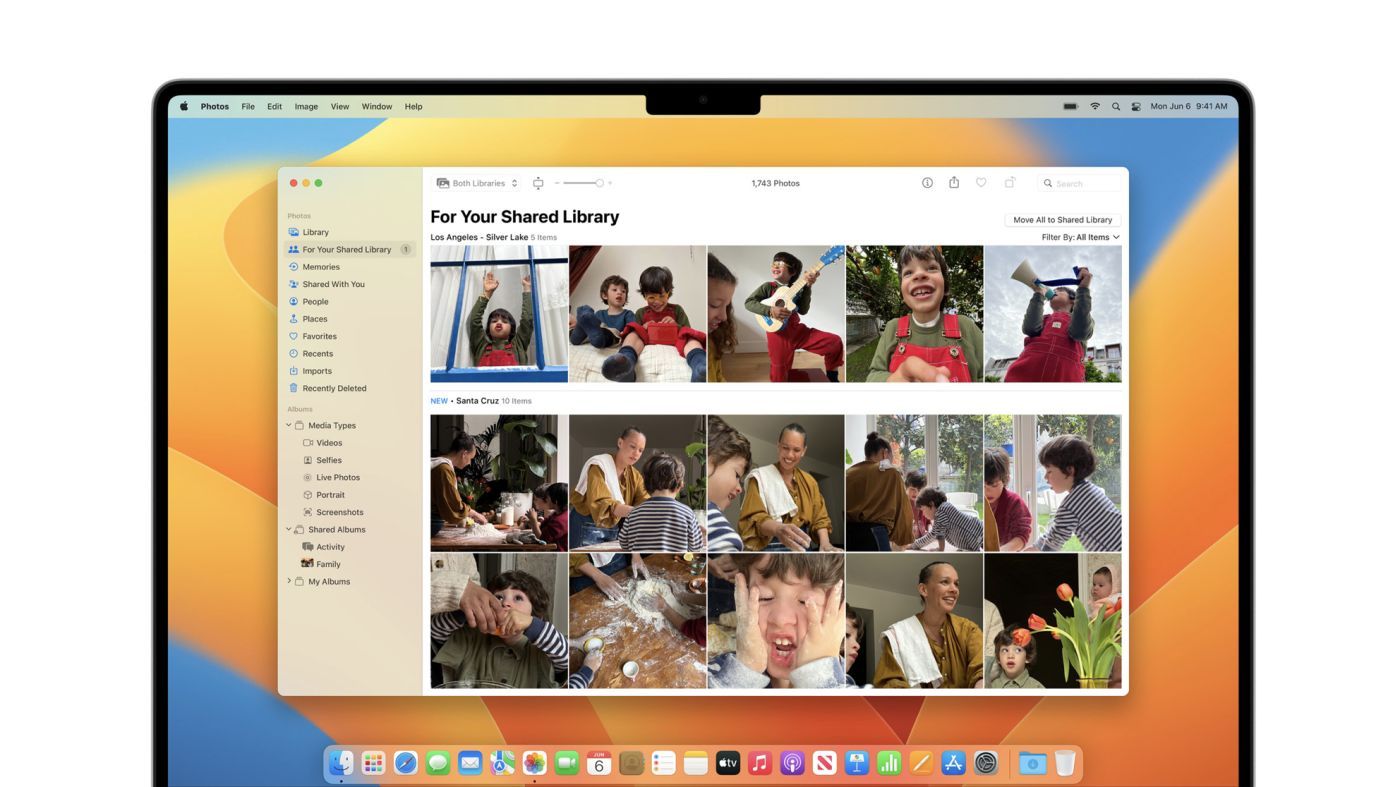The image size is (1400, 787).
Task: Click the Wi-Fi icon in menu bar
Action: click(1095, 106)
